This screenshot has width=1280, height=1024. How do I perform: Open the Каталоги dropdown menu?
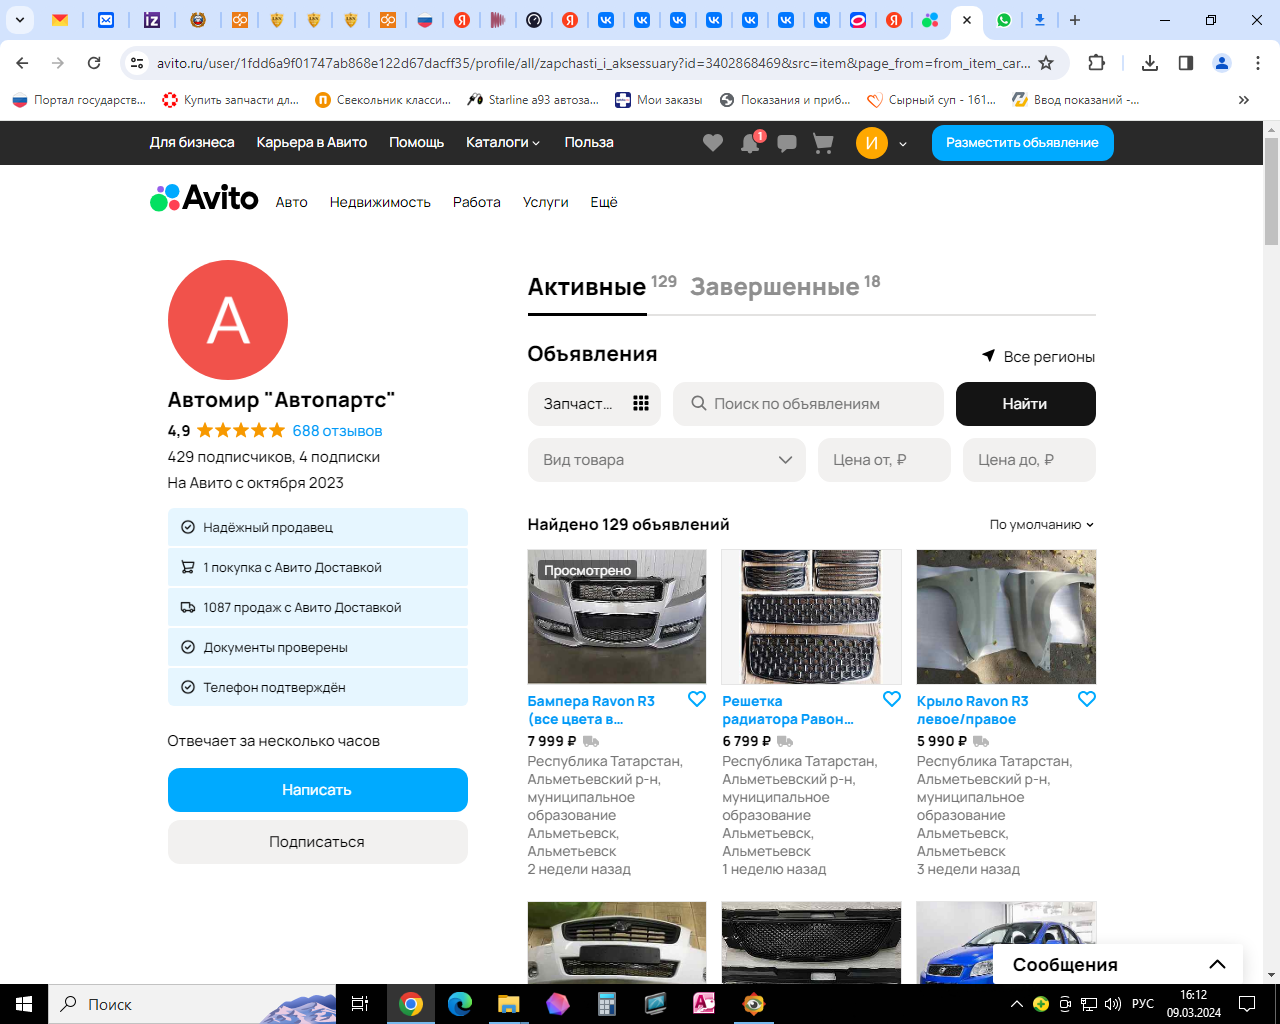pyautogui.click(x=503, y=143)
